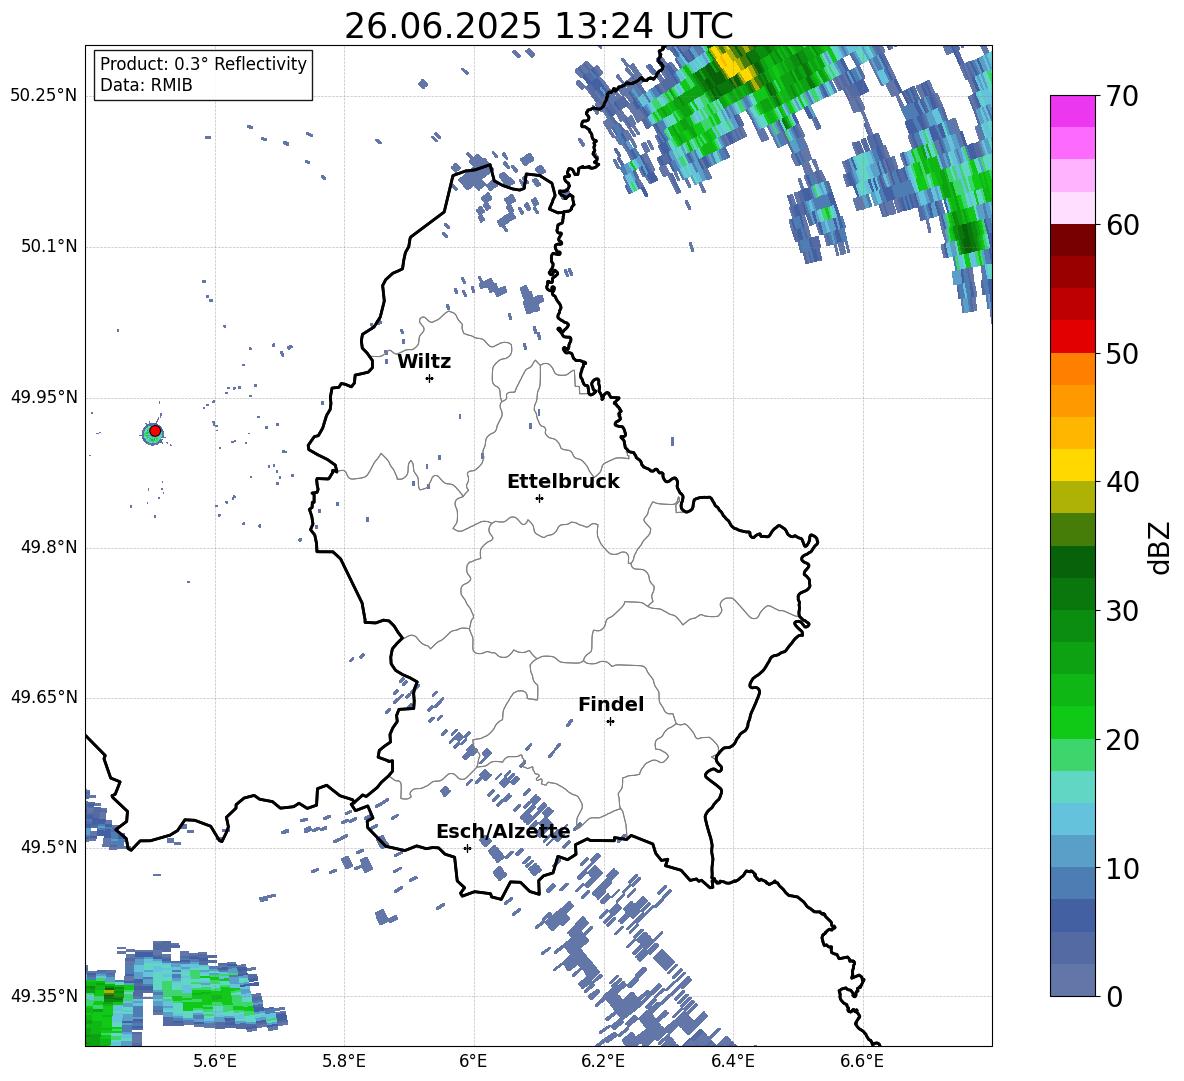
Task: Click the 50.25°N latitude label
Action: [44, 96]
